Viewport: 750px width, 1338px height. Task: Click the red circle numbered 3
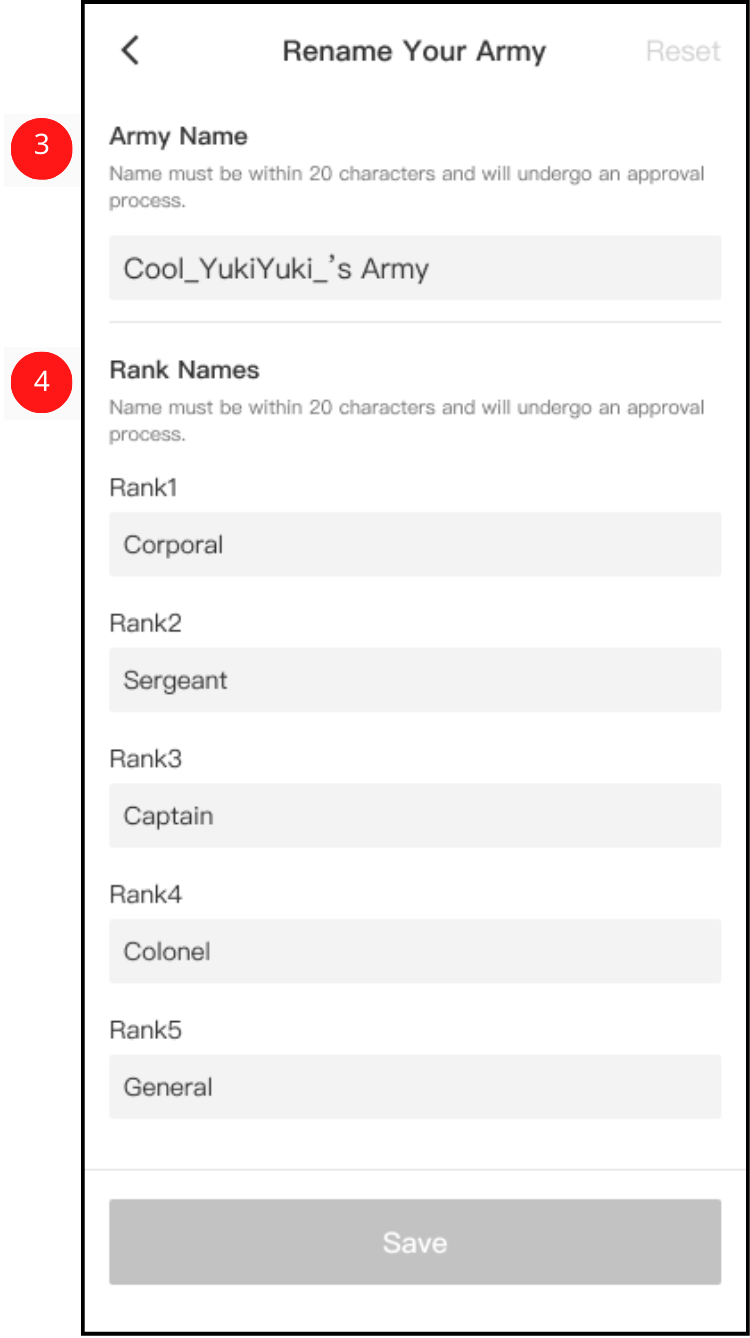pos(41,146)
